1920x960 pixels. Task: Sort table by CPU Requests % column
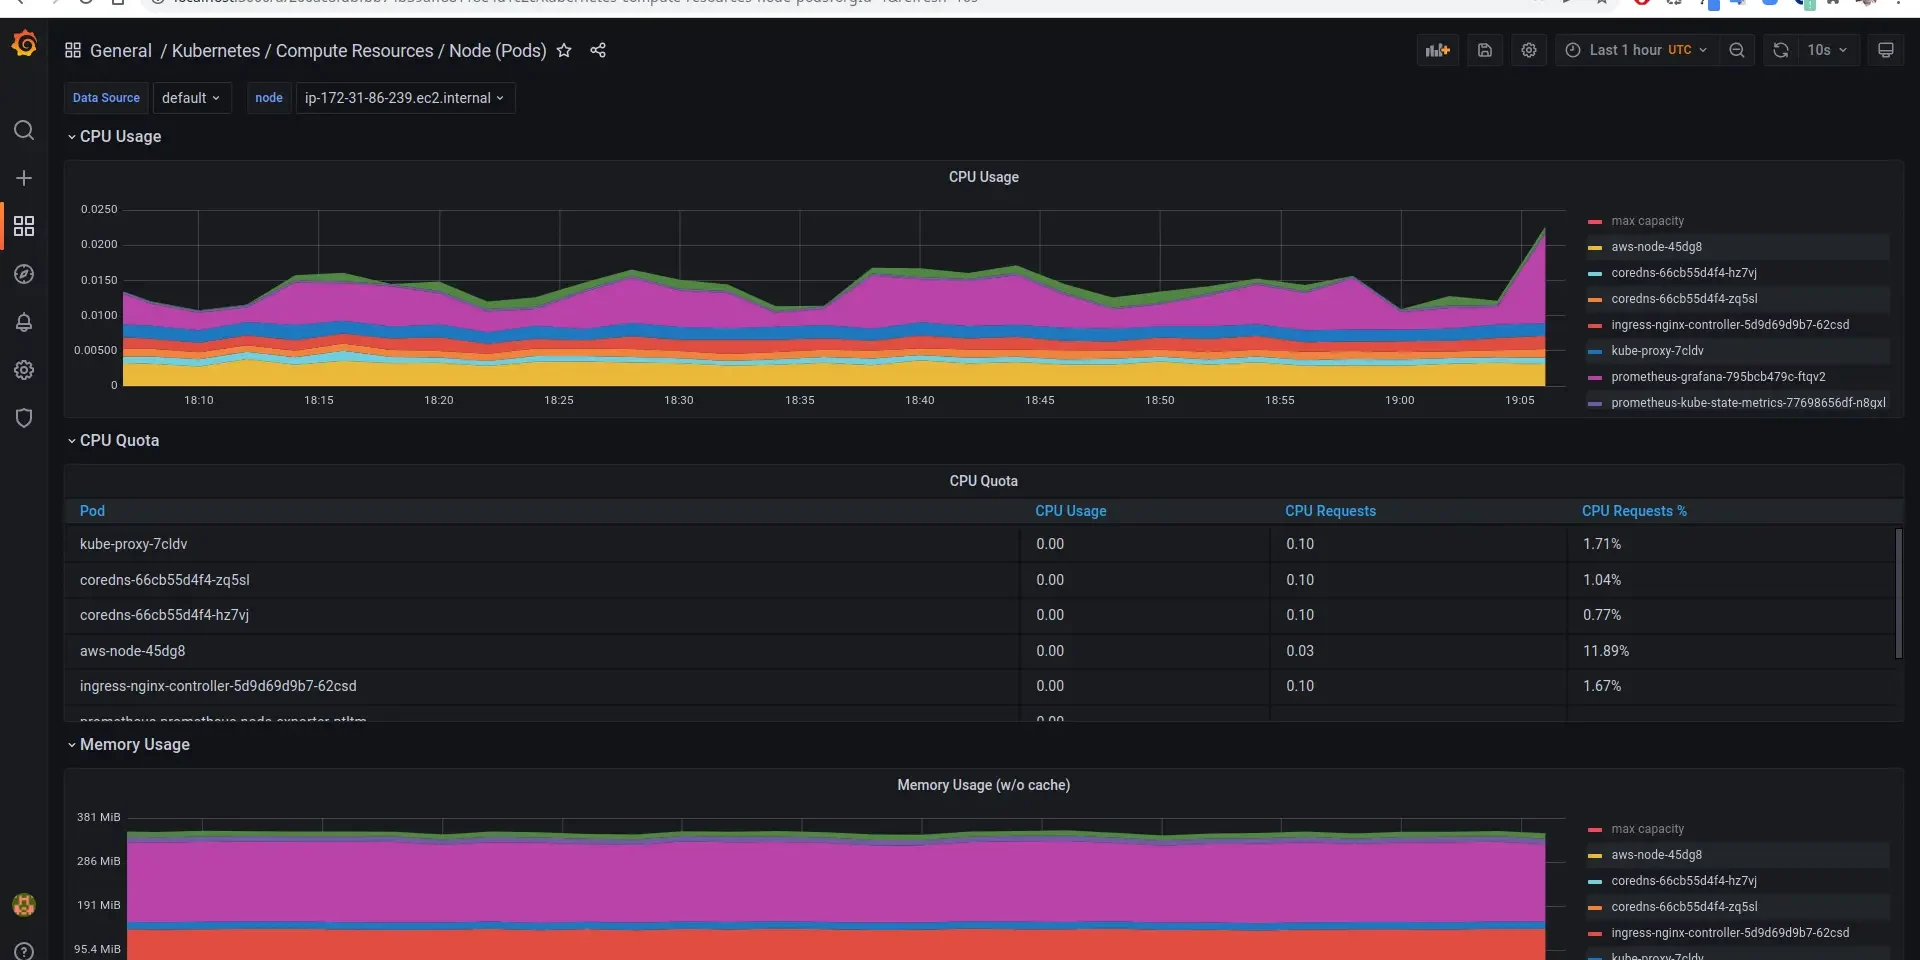tap(1635, 511)
